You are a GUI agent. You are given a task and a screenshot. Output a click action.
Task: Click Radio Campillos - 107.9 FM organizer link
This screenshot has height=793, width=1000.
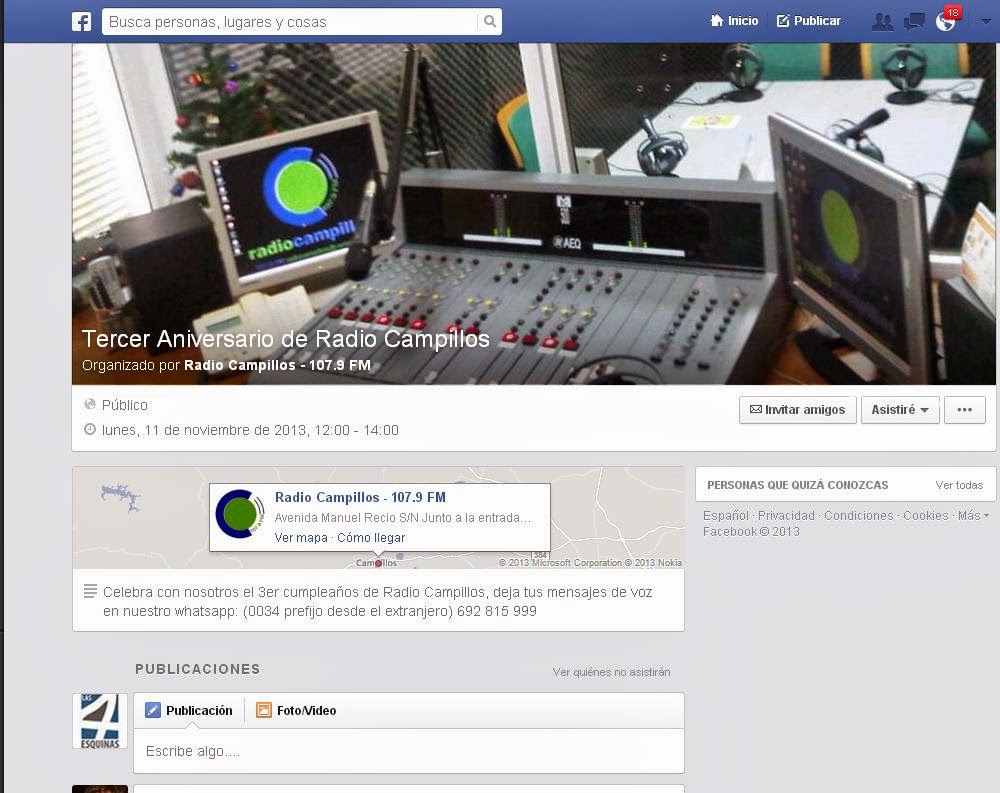(277, 366)
